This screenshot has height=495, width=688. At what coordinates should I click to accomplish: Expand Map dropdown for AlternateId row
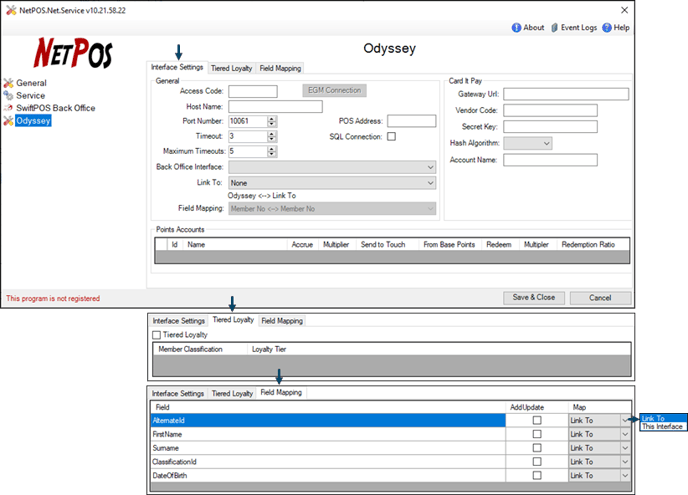625,420
